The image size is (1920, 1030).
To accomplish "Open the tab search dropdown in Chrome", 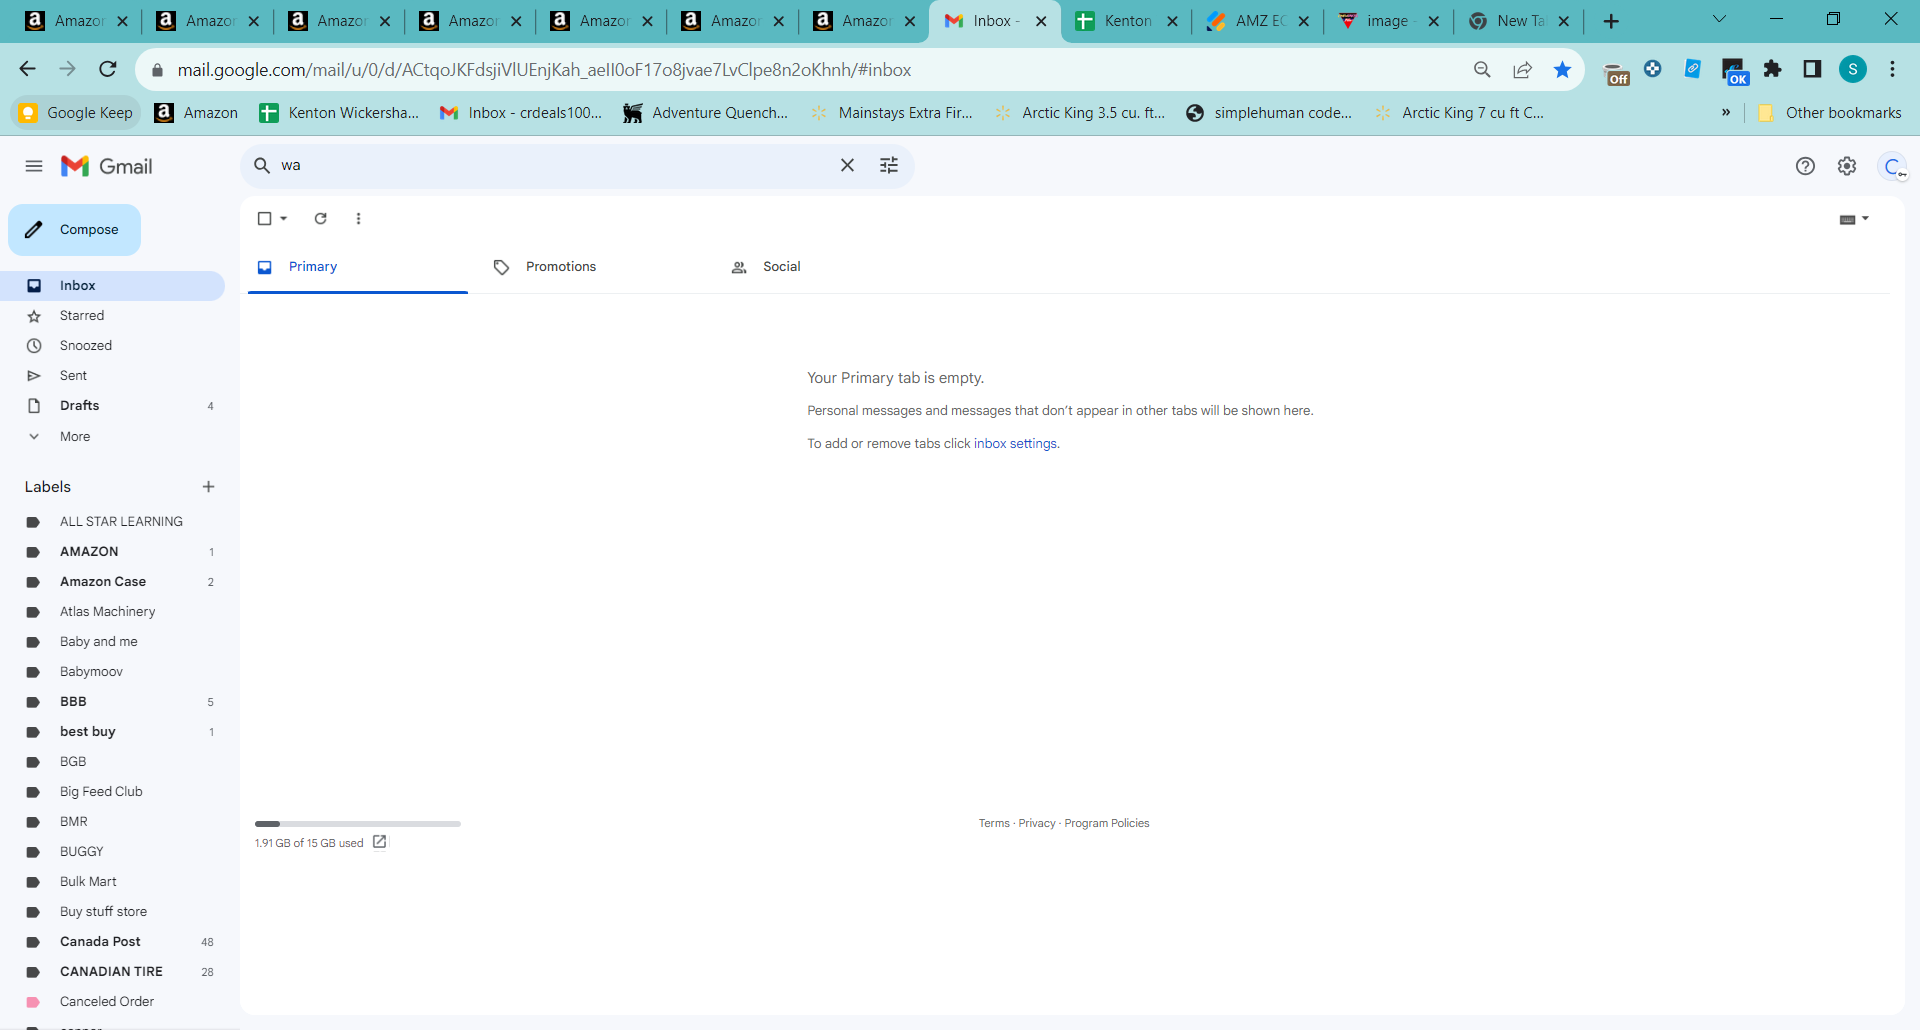I will coord(1719,19).
